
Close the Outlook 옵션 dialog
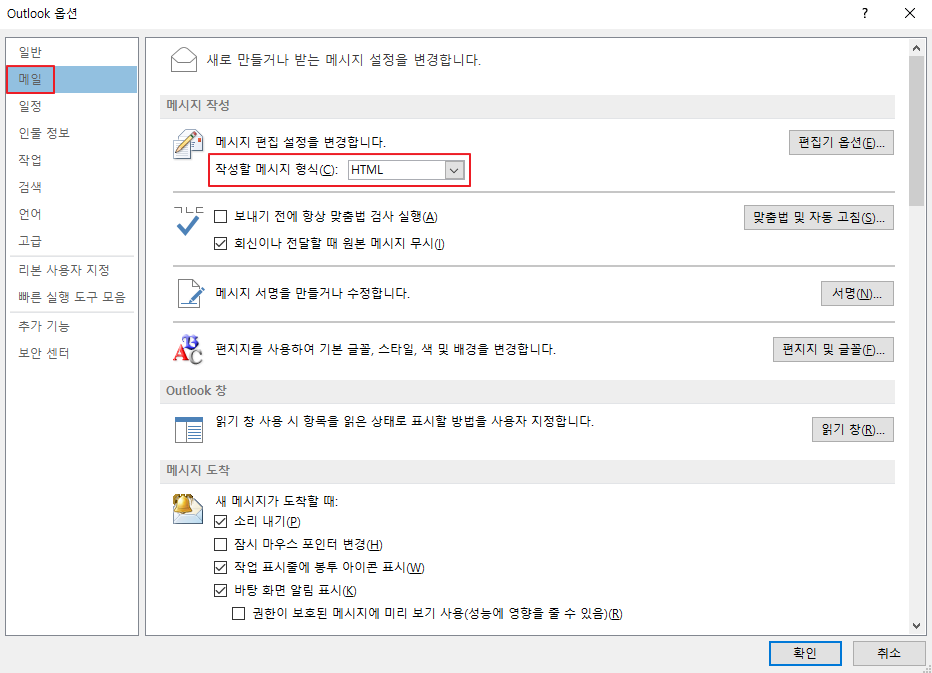909,13
